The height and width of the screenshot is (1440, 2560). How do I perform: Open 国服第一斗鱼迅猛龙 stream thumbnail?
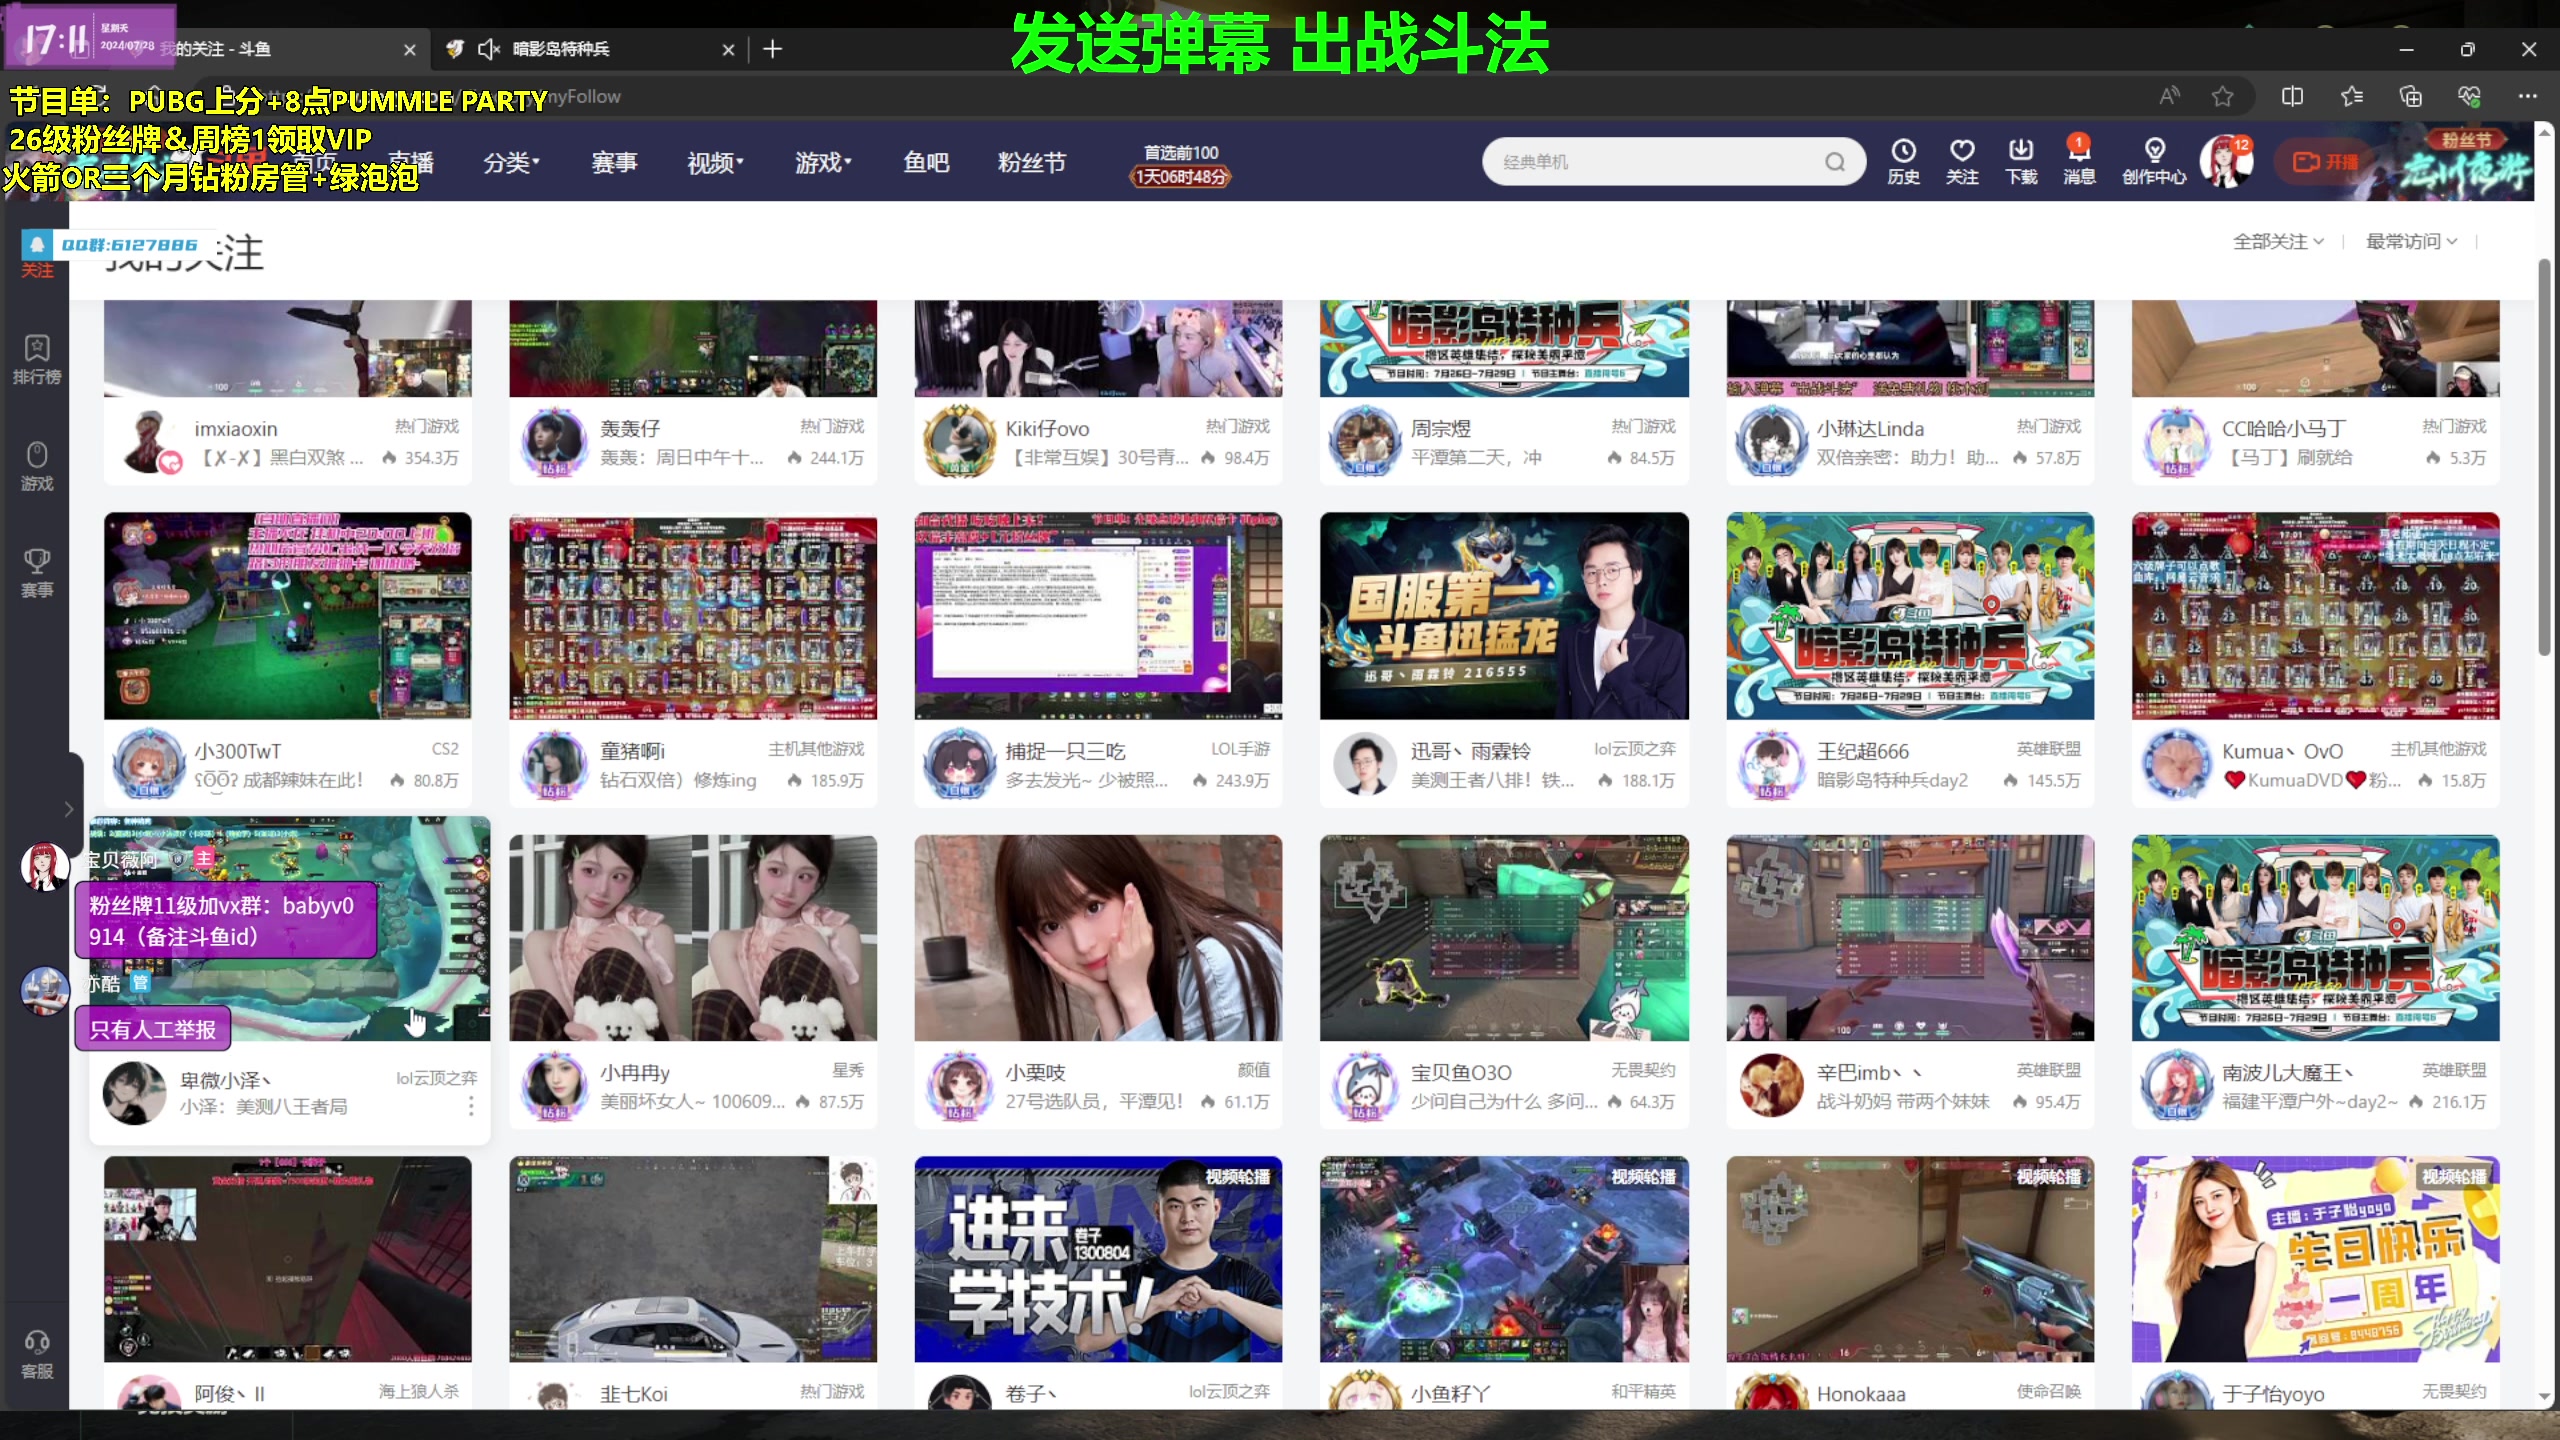[1504, 615]
